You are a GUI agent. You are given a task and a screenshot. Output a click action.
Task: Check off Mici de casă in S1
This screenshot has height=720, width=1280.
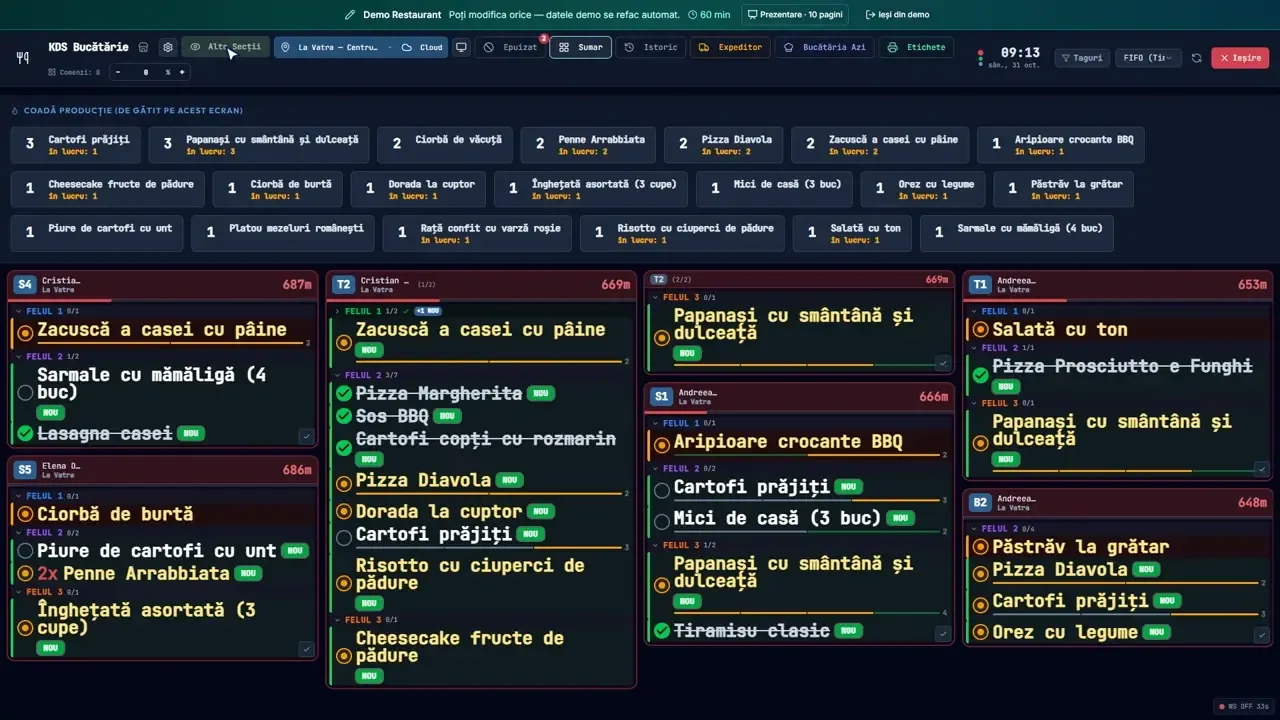pyautogui.click(x=662, y=522)
